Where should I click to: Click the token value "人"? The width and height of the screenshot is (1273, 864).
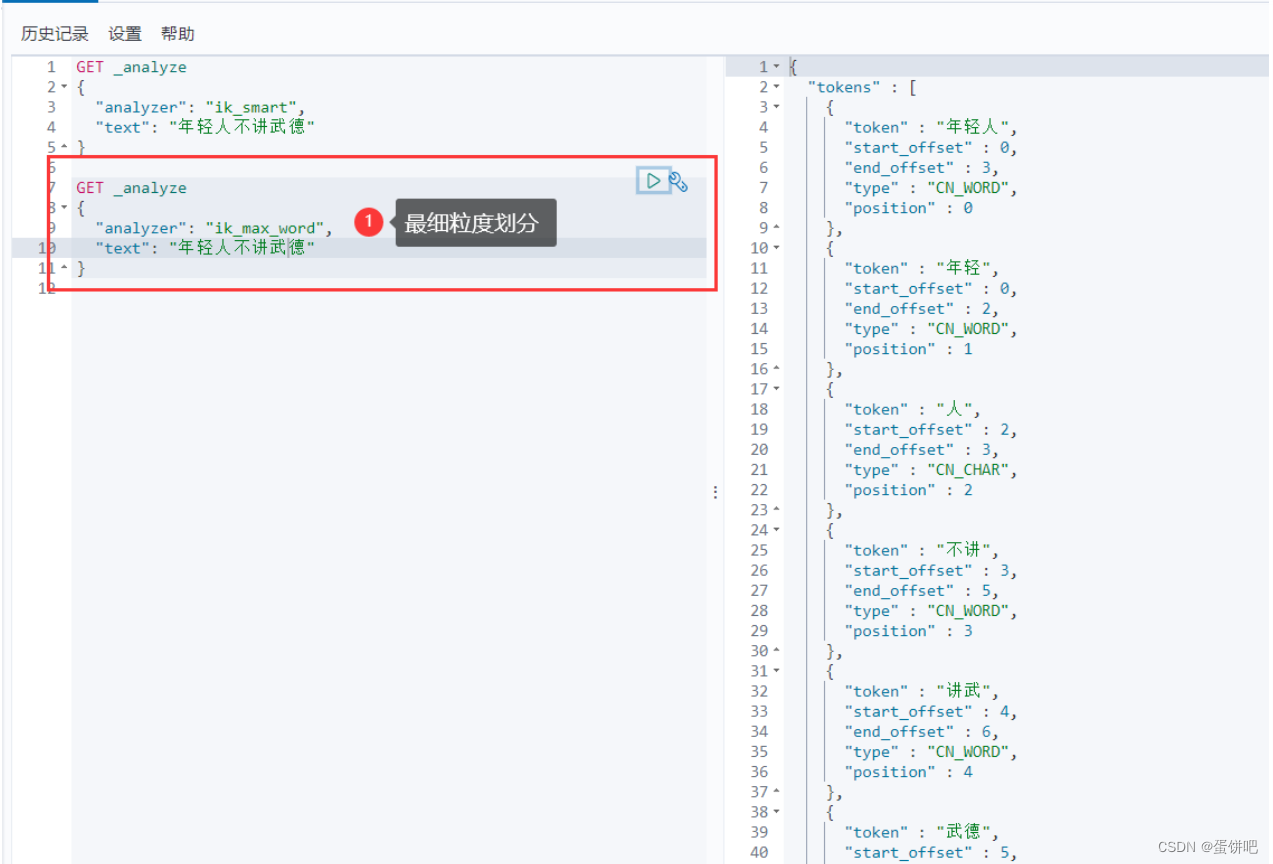(x=957, y=409)
